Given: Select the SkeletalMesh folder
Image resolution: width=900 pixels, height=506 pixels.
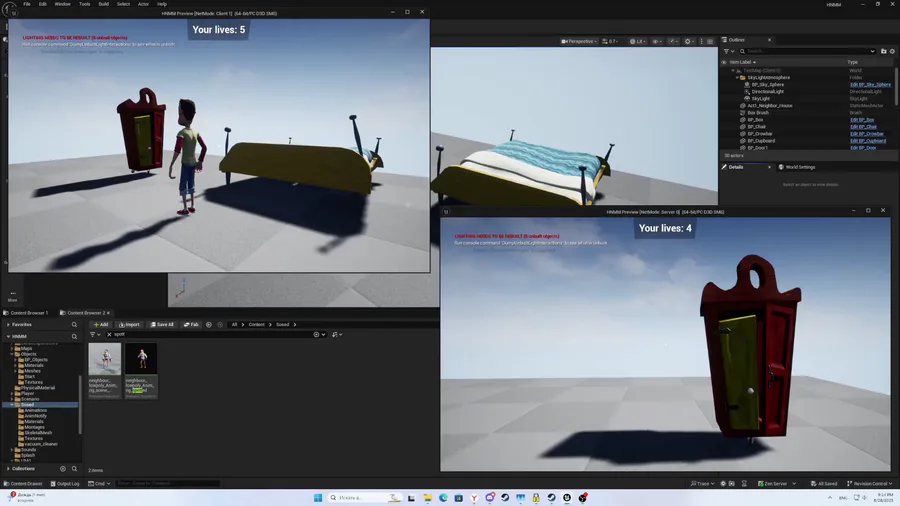Looking at the screenshot, I should click(x=38, y=433).
